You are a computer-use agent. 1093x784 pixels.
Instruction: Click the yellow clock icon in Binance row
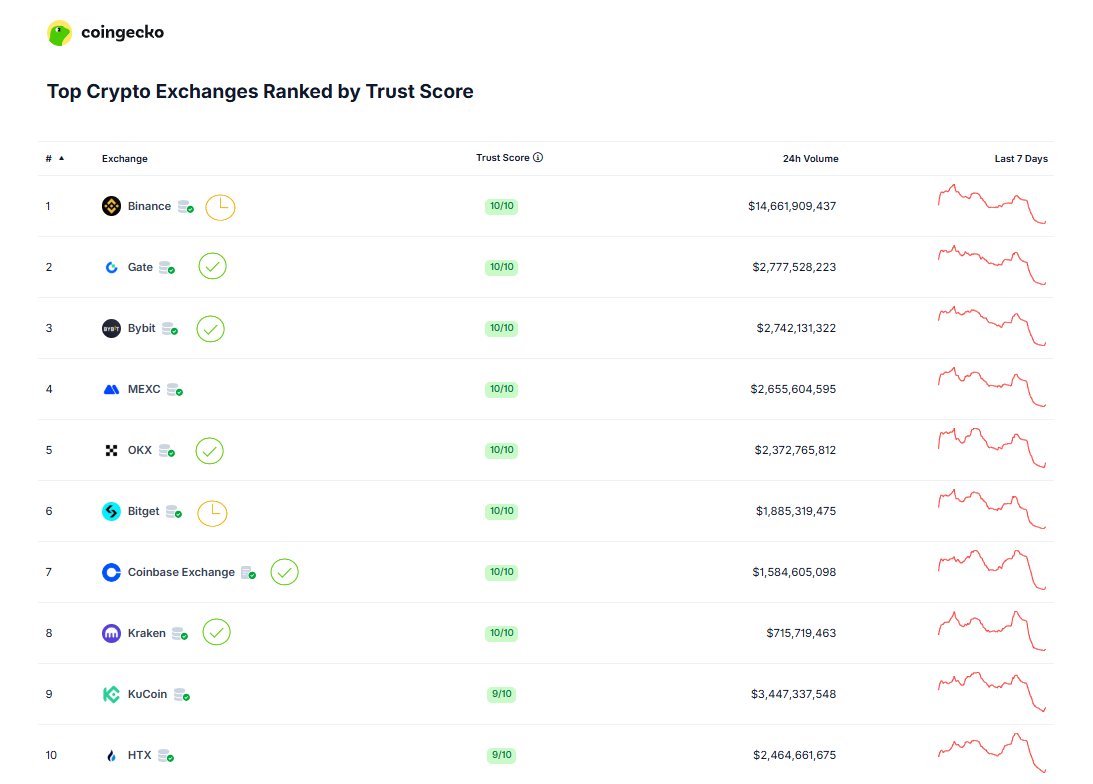click(x=220, y=207)
